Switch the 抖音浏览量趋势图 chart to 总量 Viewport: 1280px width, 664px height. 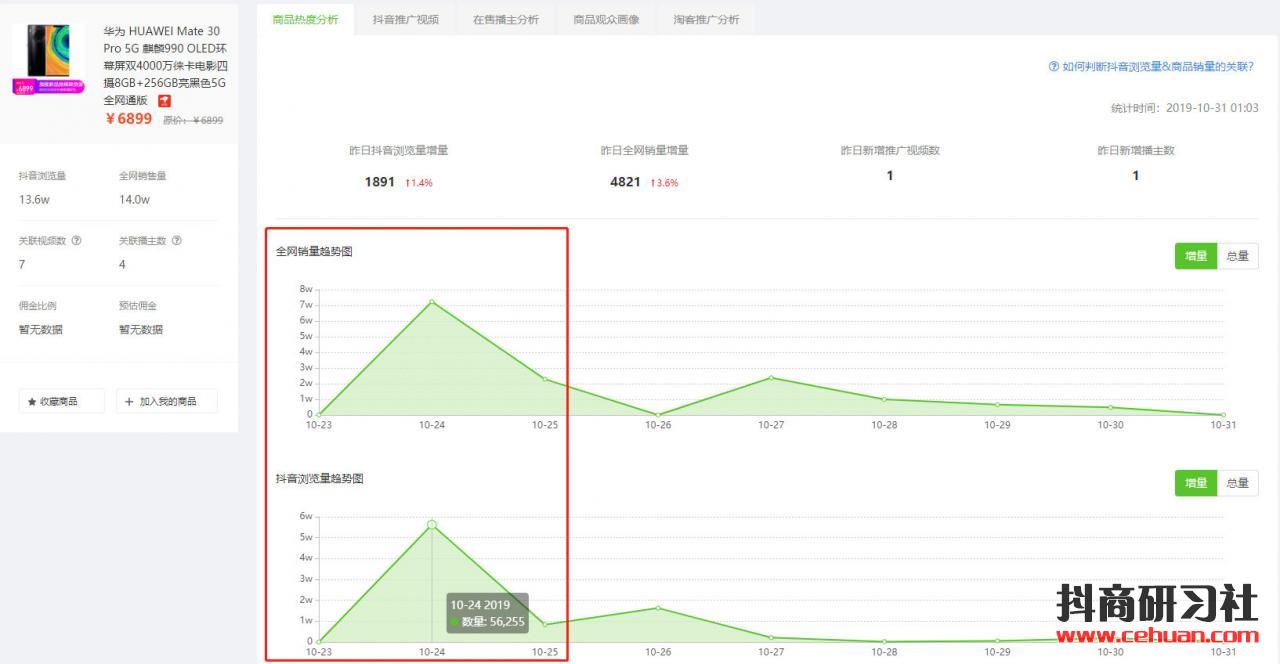tap(1237, 483)
